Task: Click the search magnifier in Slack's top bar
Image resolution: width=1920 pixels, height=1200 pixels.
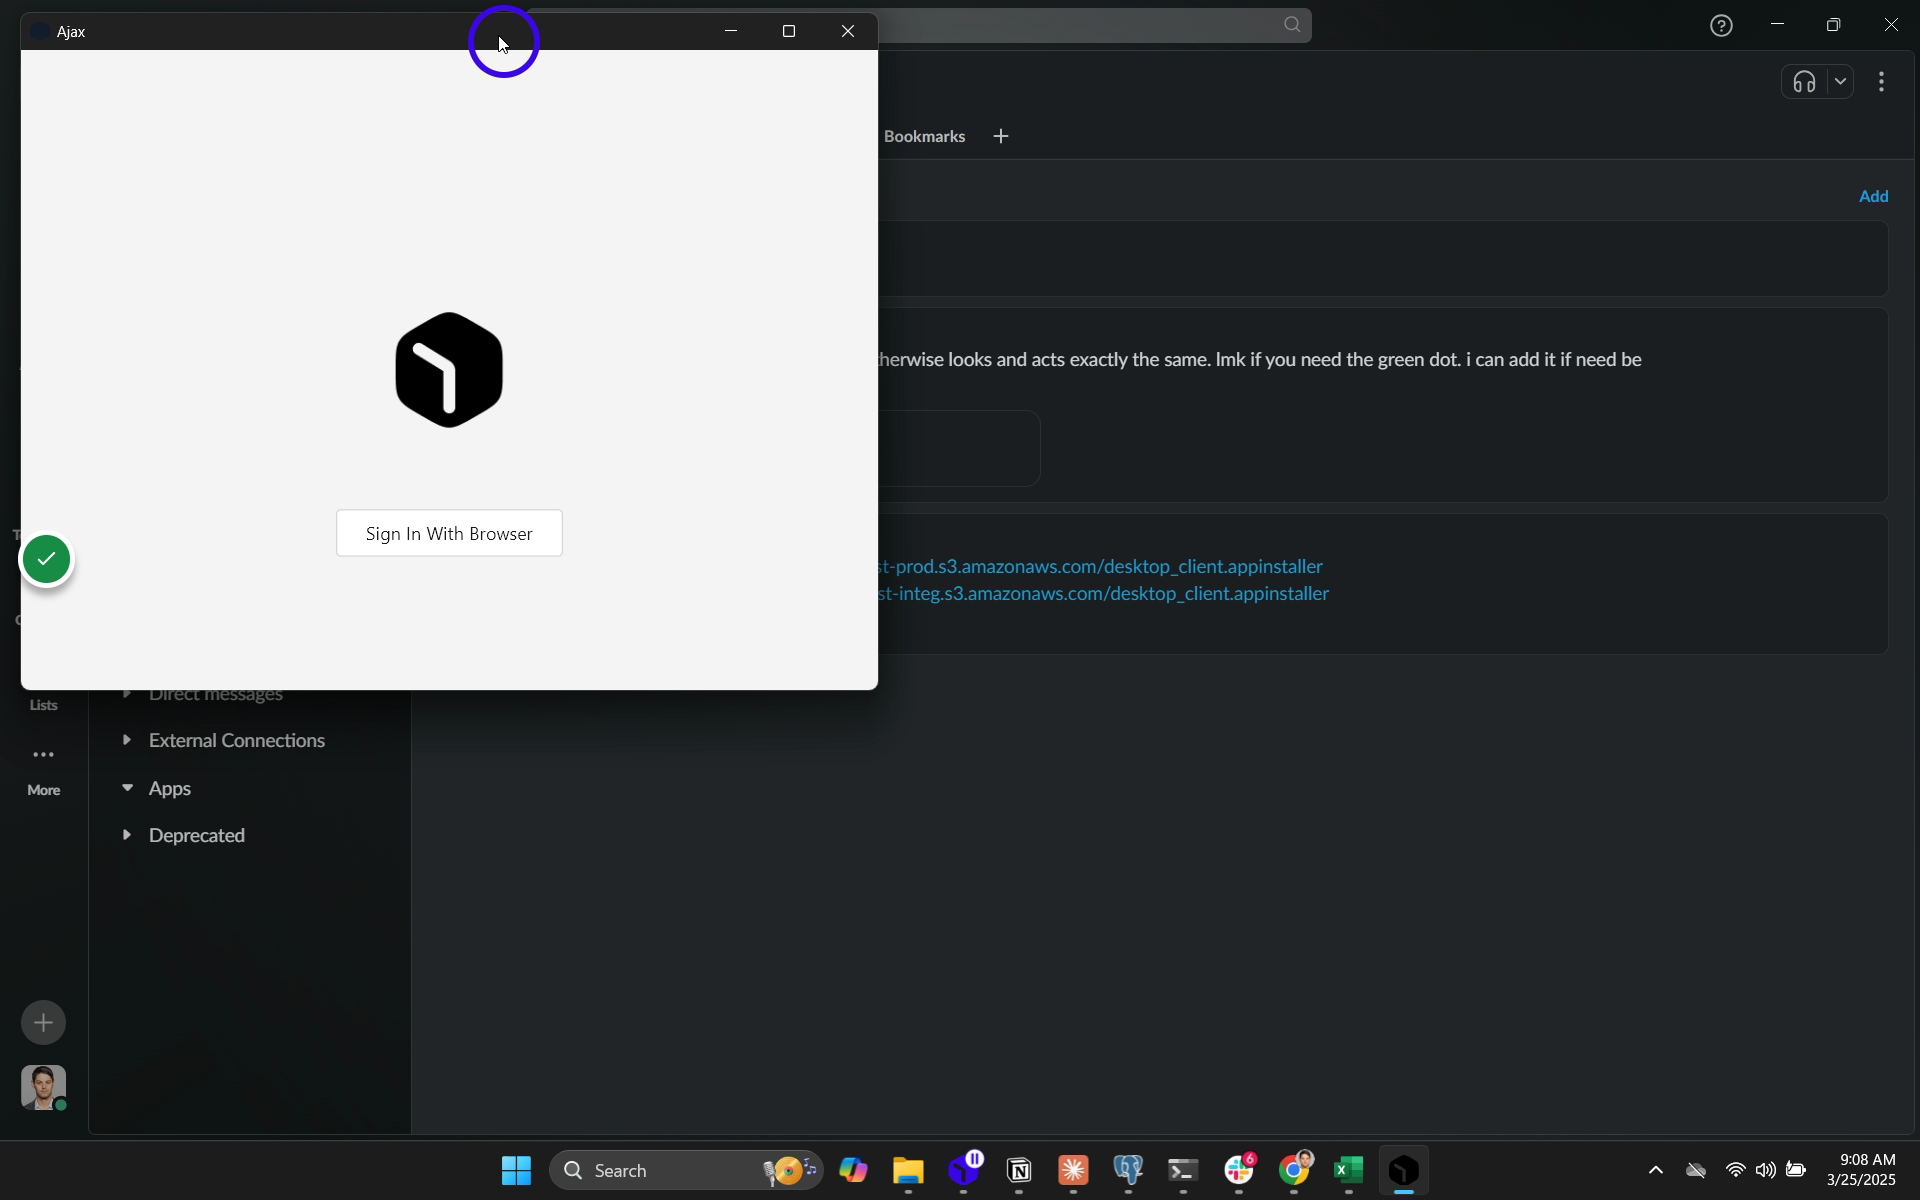Action: point(1292,25)
